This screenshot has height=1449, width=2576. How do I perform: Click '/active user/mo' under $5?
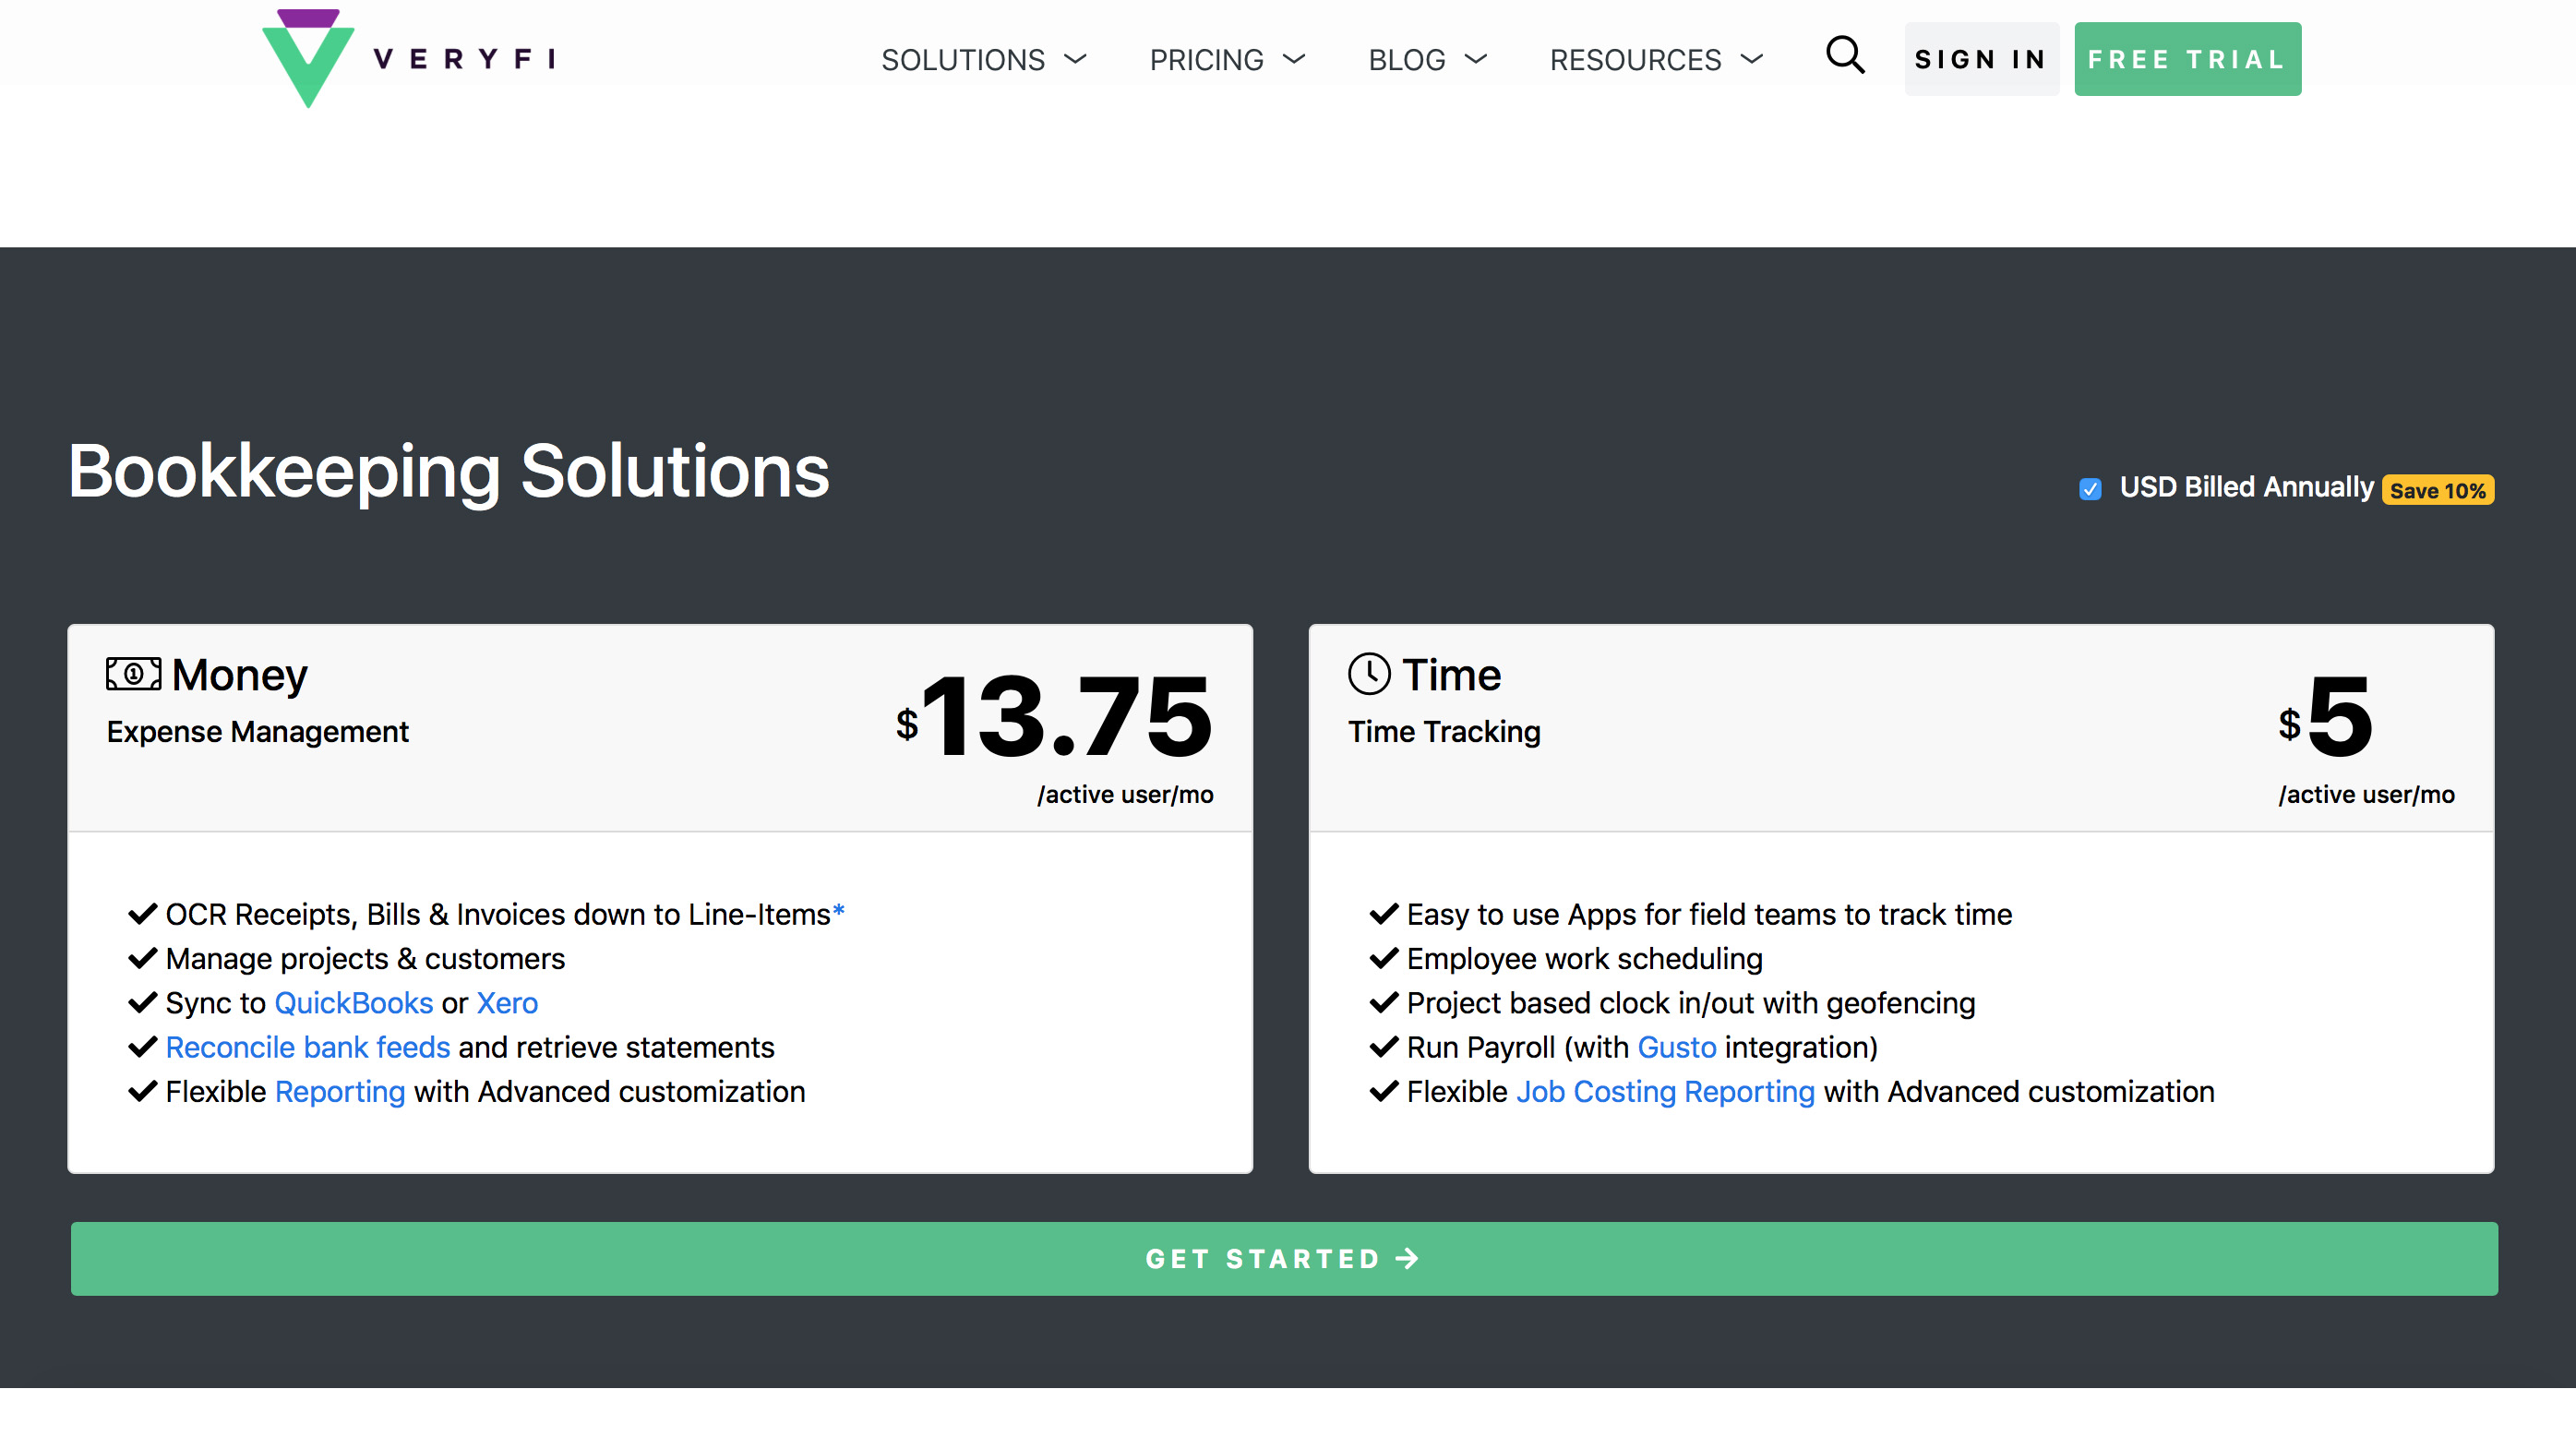(2366, 795)
